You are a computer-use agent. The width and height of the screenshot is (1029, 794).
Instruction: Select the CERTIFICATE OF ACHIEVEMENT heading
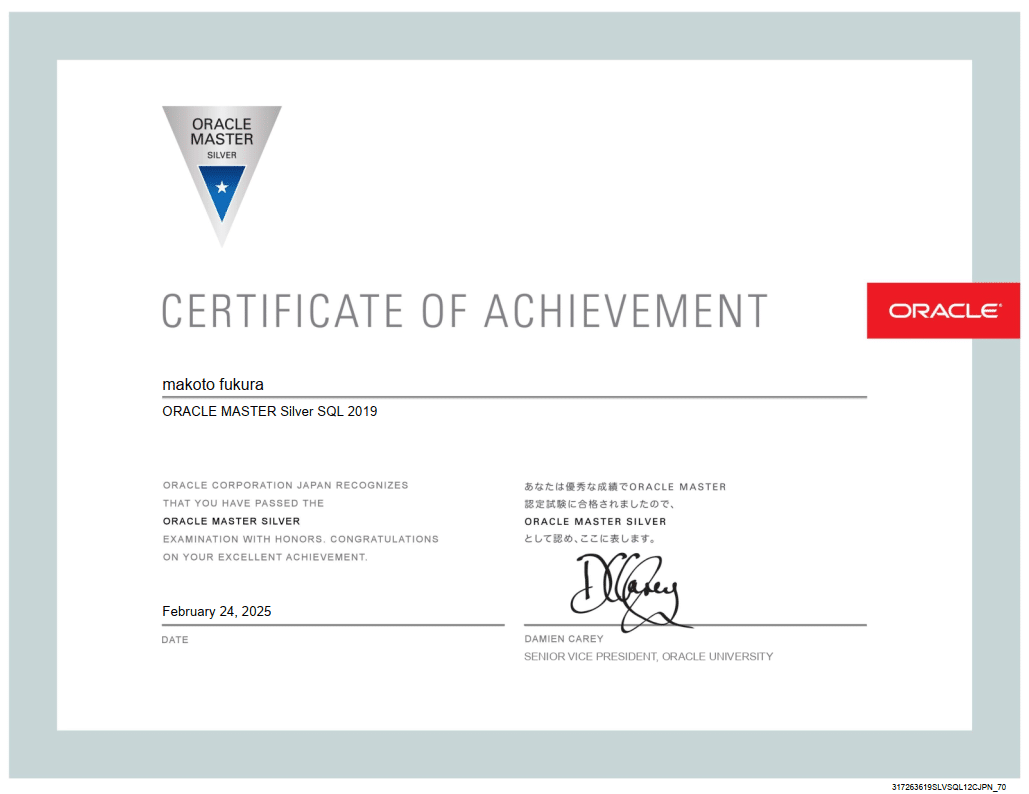465,311
